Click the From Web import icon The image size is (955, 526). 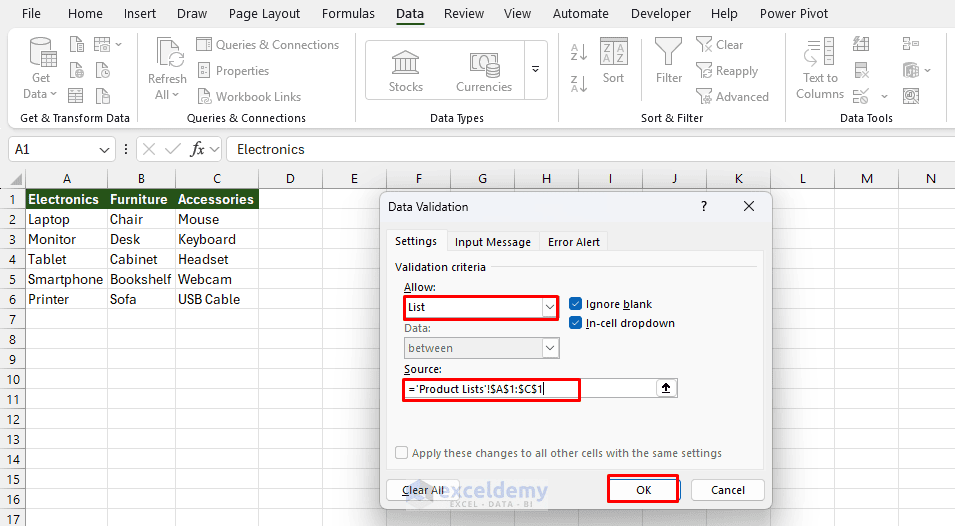click(77, 71)
